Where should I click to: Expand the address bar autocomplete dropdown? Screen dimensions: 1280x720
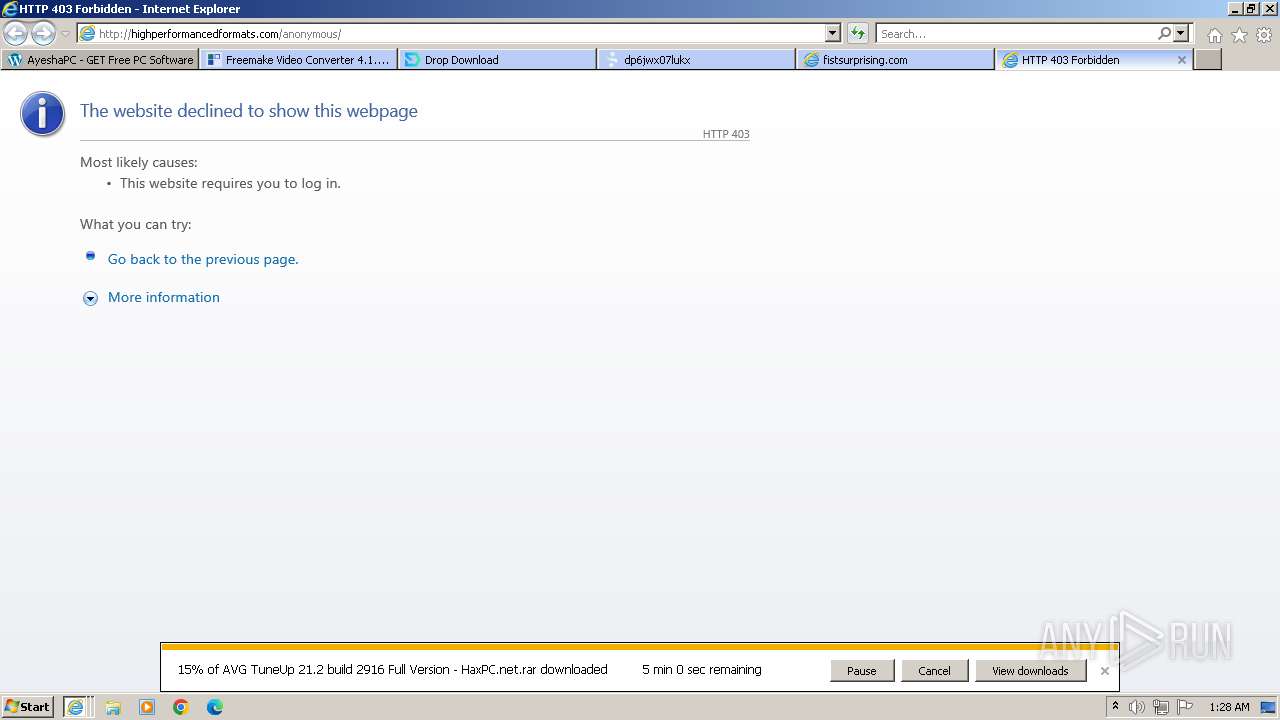(833, 34)
